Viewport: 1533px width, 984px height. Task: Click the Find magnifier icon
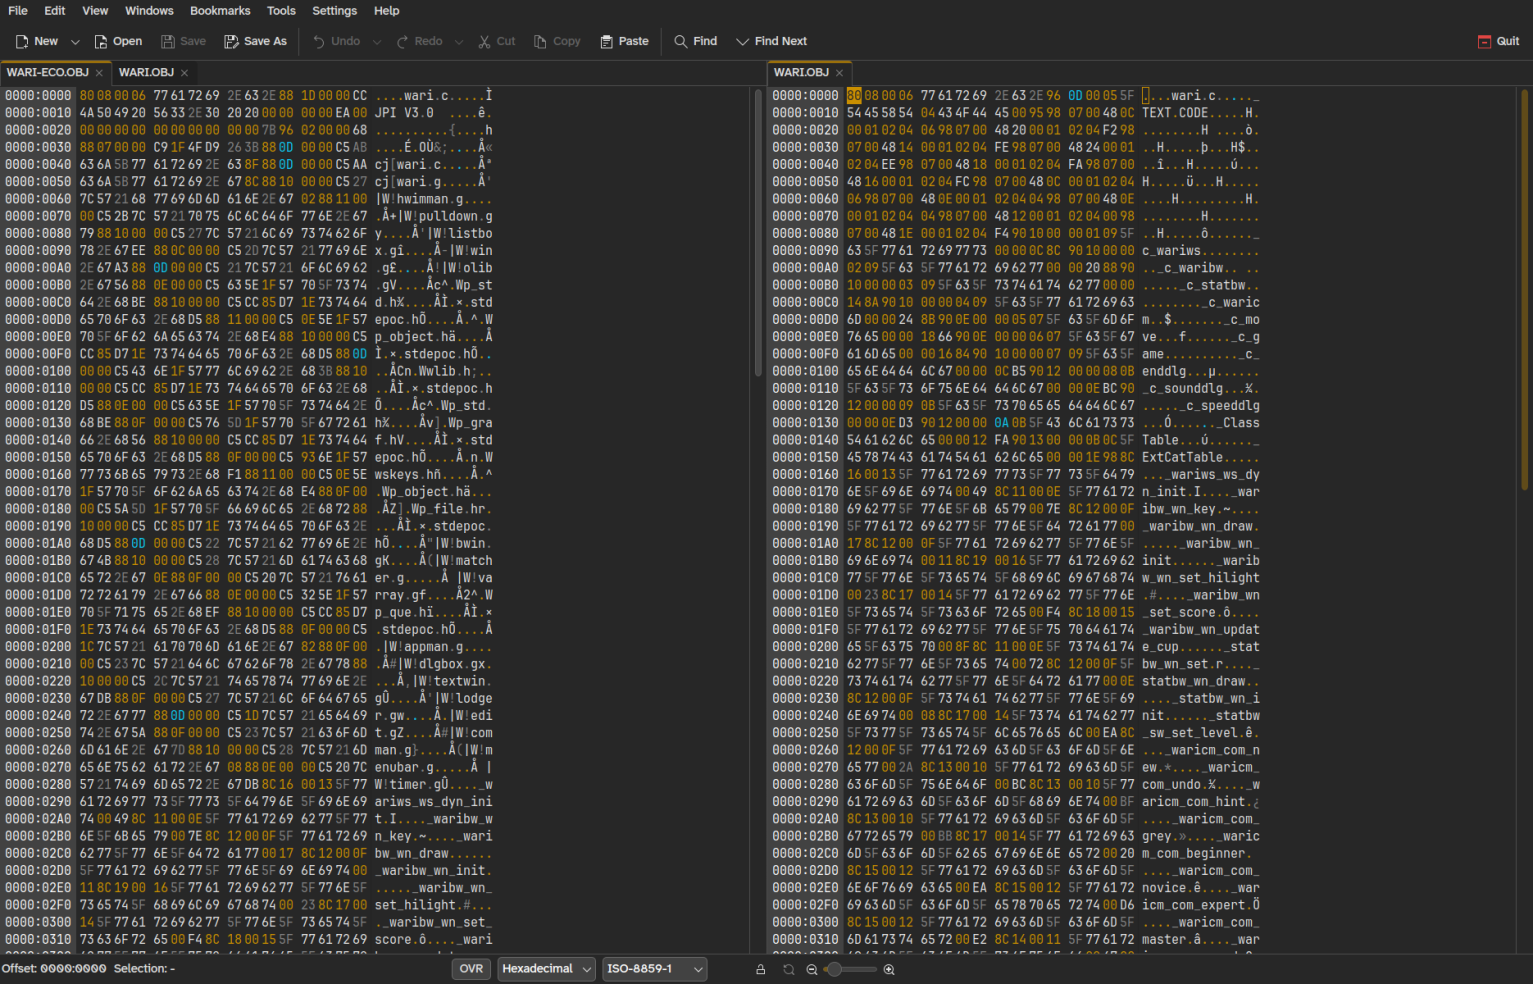pos(681,41)
